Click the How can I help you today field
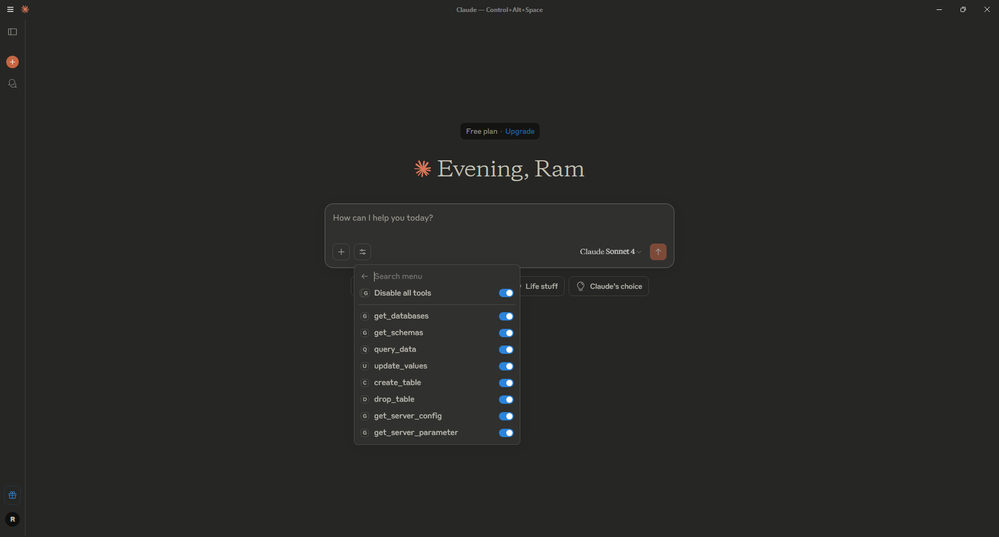999x537 pixels. pyautogui.click(x=499, y=218)
